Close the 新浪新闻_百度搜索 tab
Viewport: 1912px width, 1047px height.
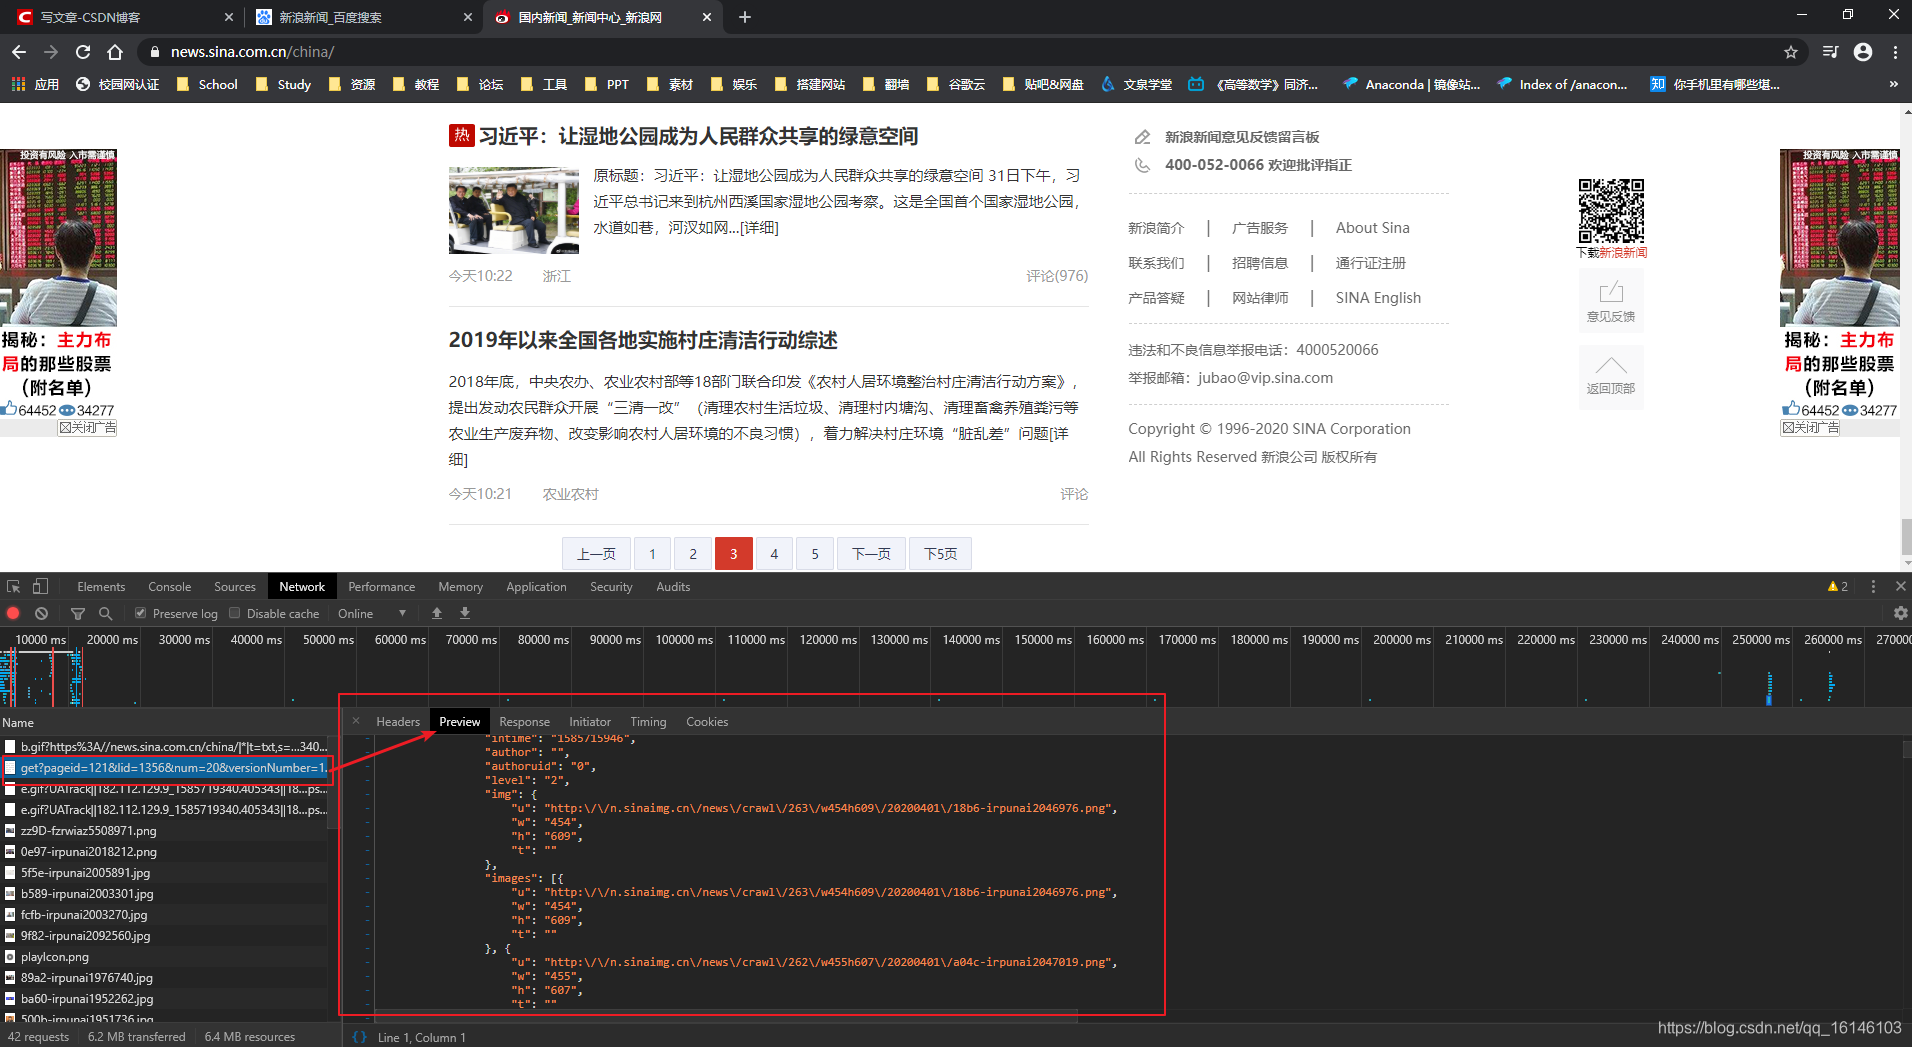pos(467,17)
